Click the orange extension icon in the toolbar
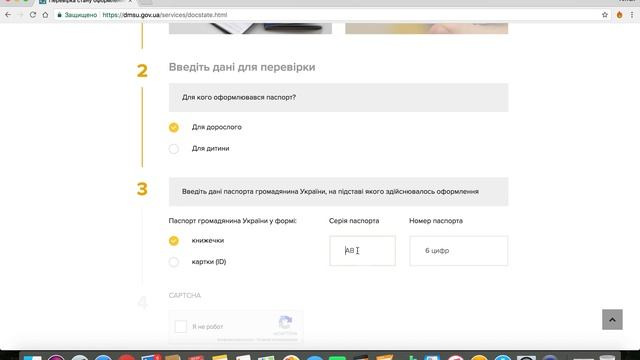The width and height of the screenshot is (640, 360). 620,15
